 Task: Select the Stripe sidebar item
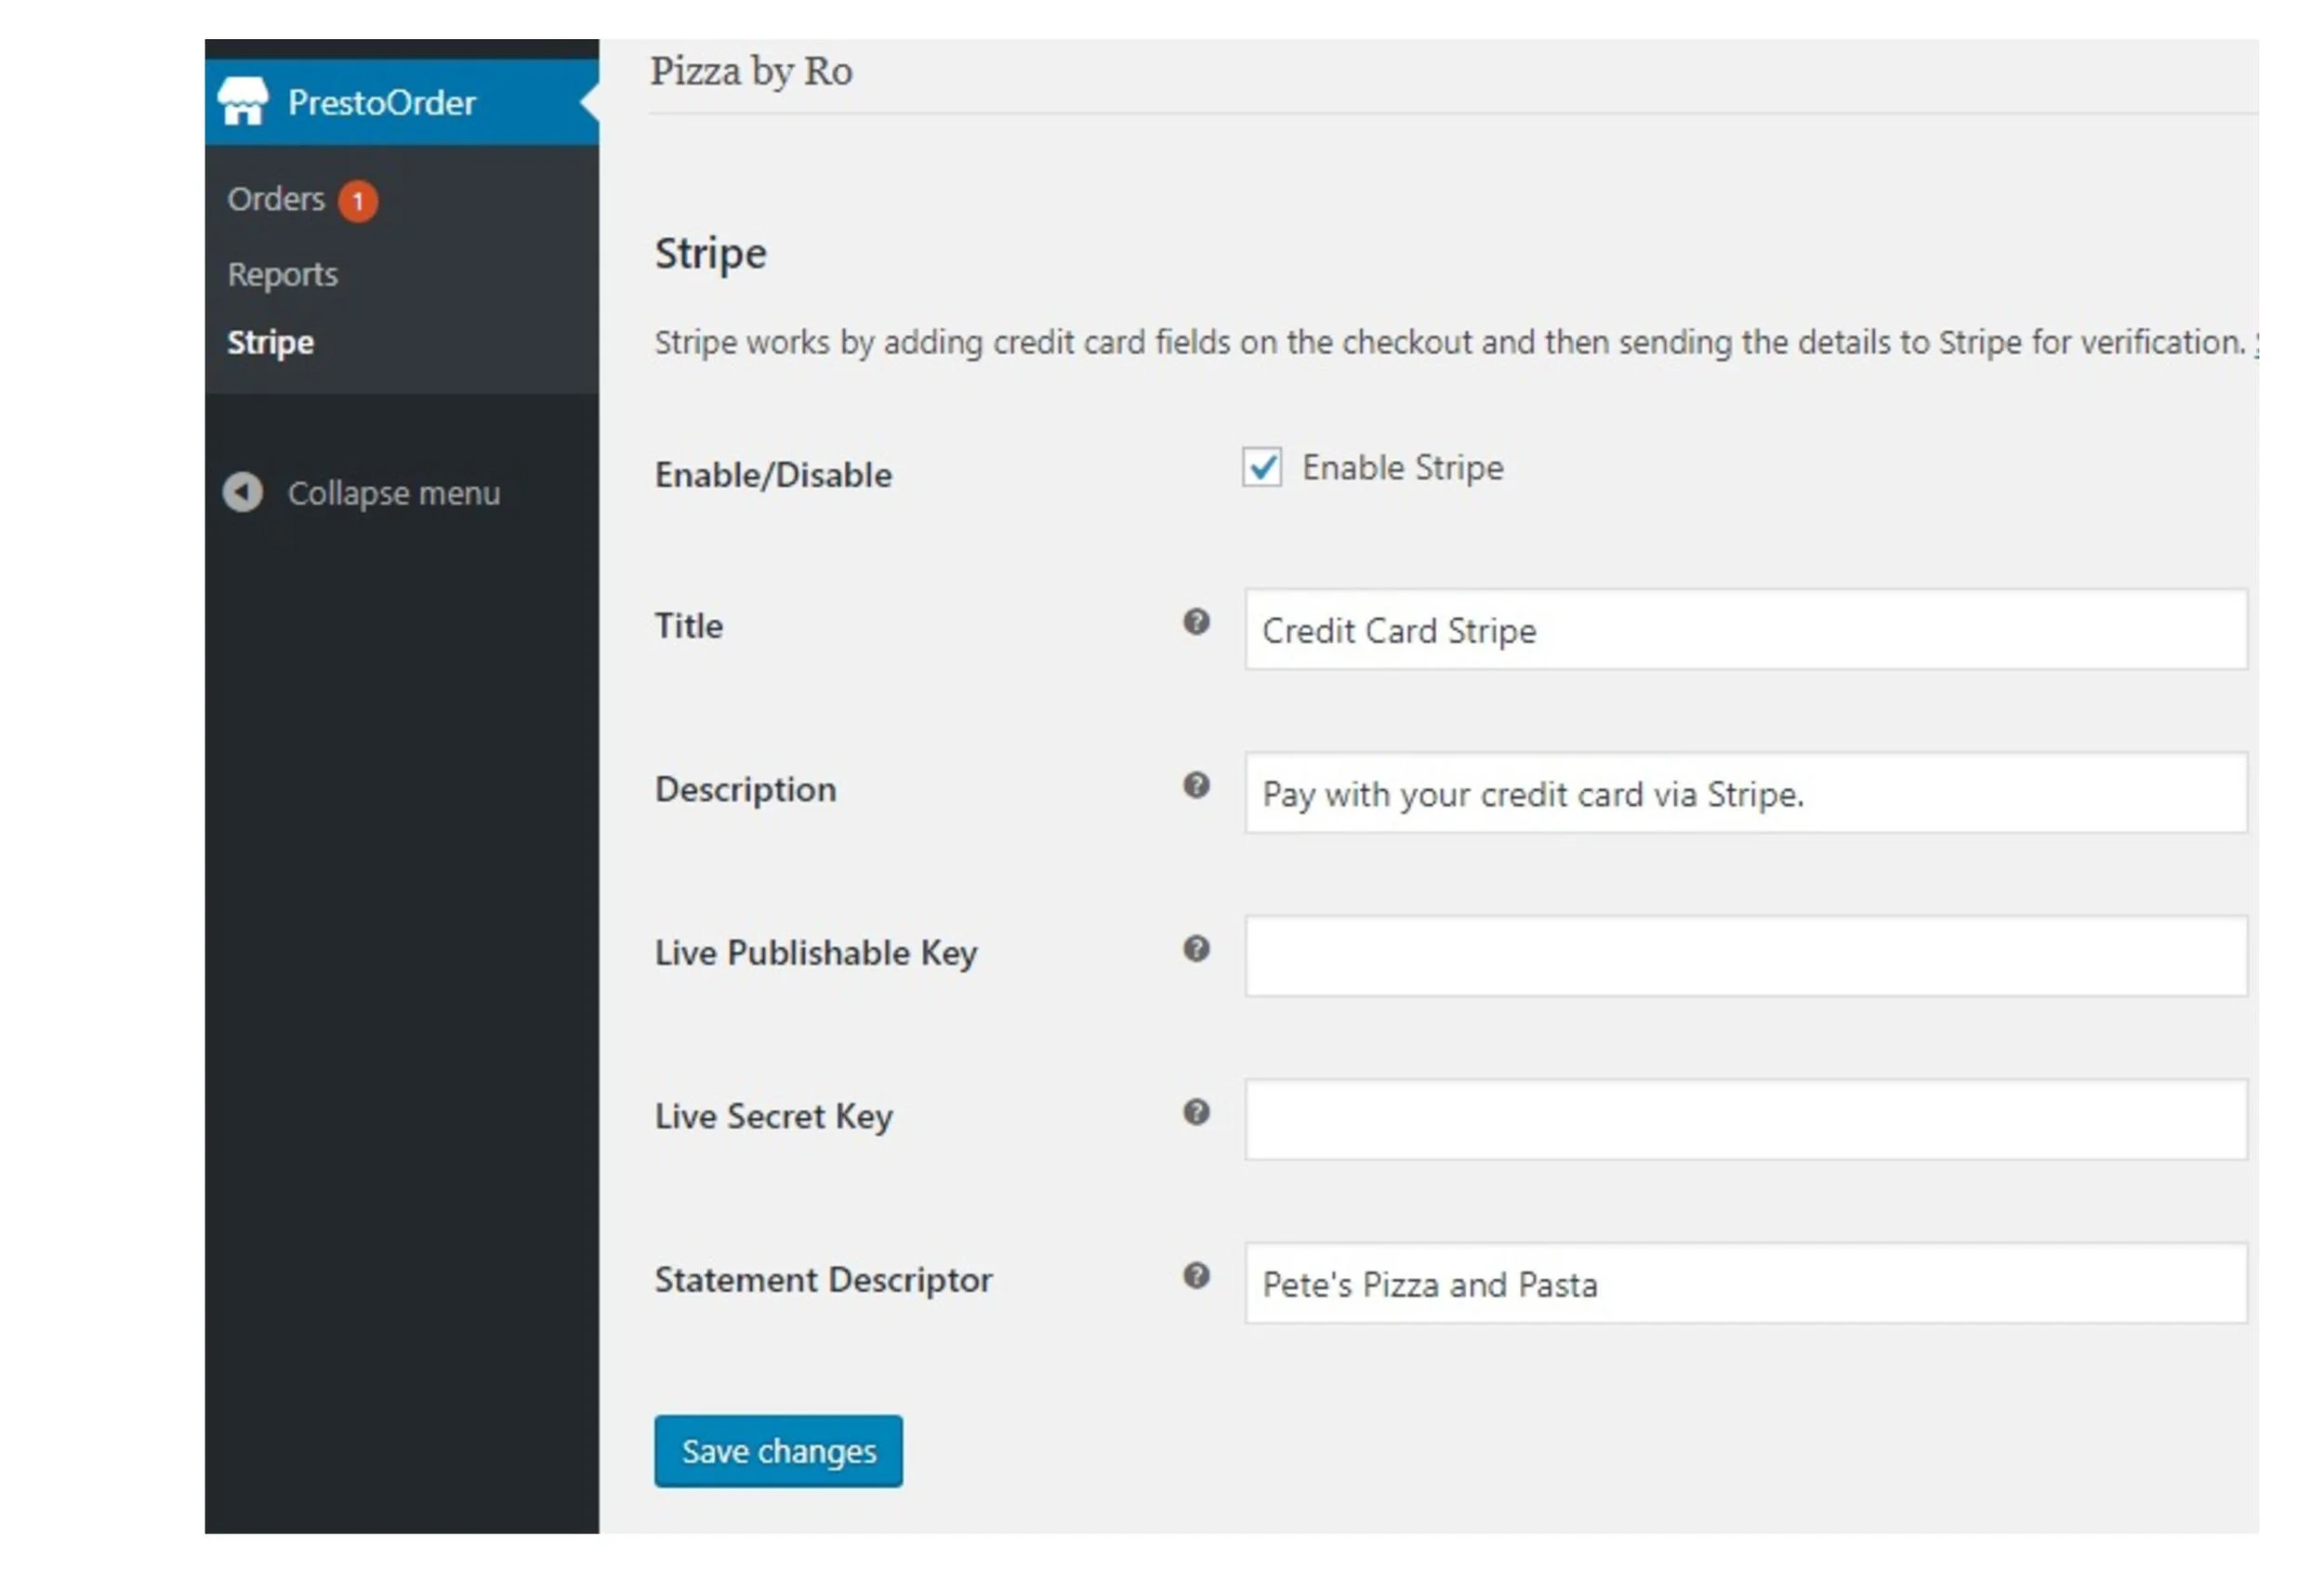coord(270,342)
